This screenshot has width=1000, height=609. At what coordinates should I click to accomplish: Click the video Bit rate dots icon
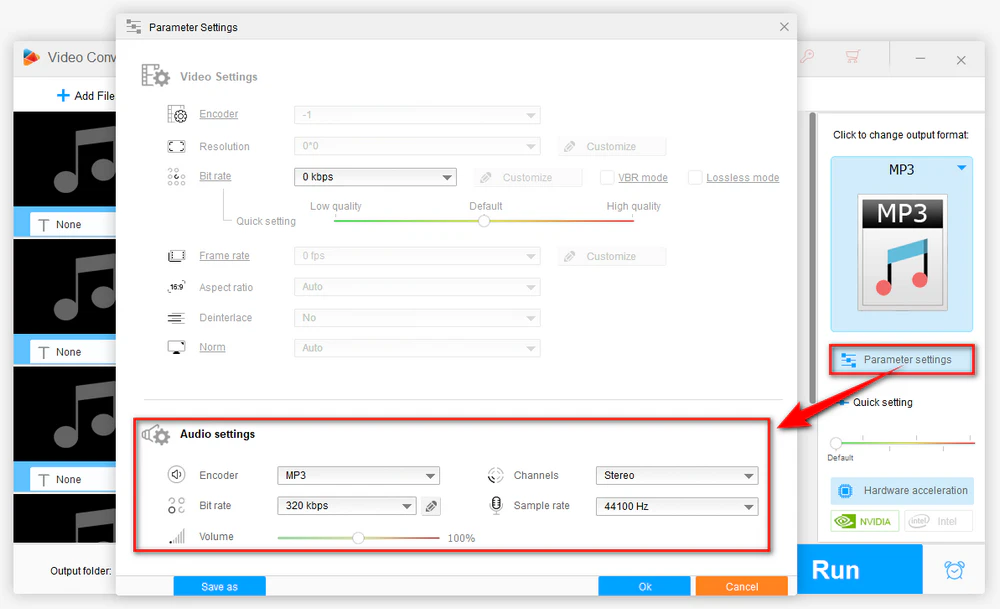tap(176, 177)
